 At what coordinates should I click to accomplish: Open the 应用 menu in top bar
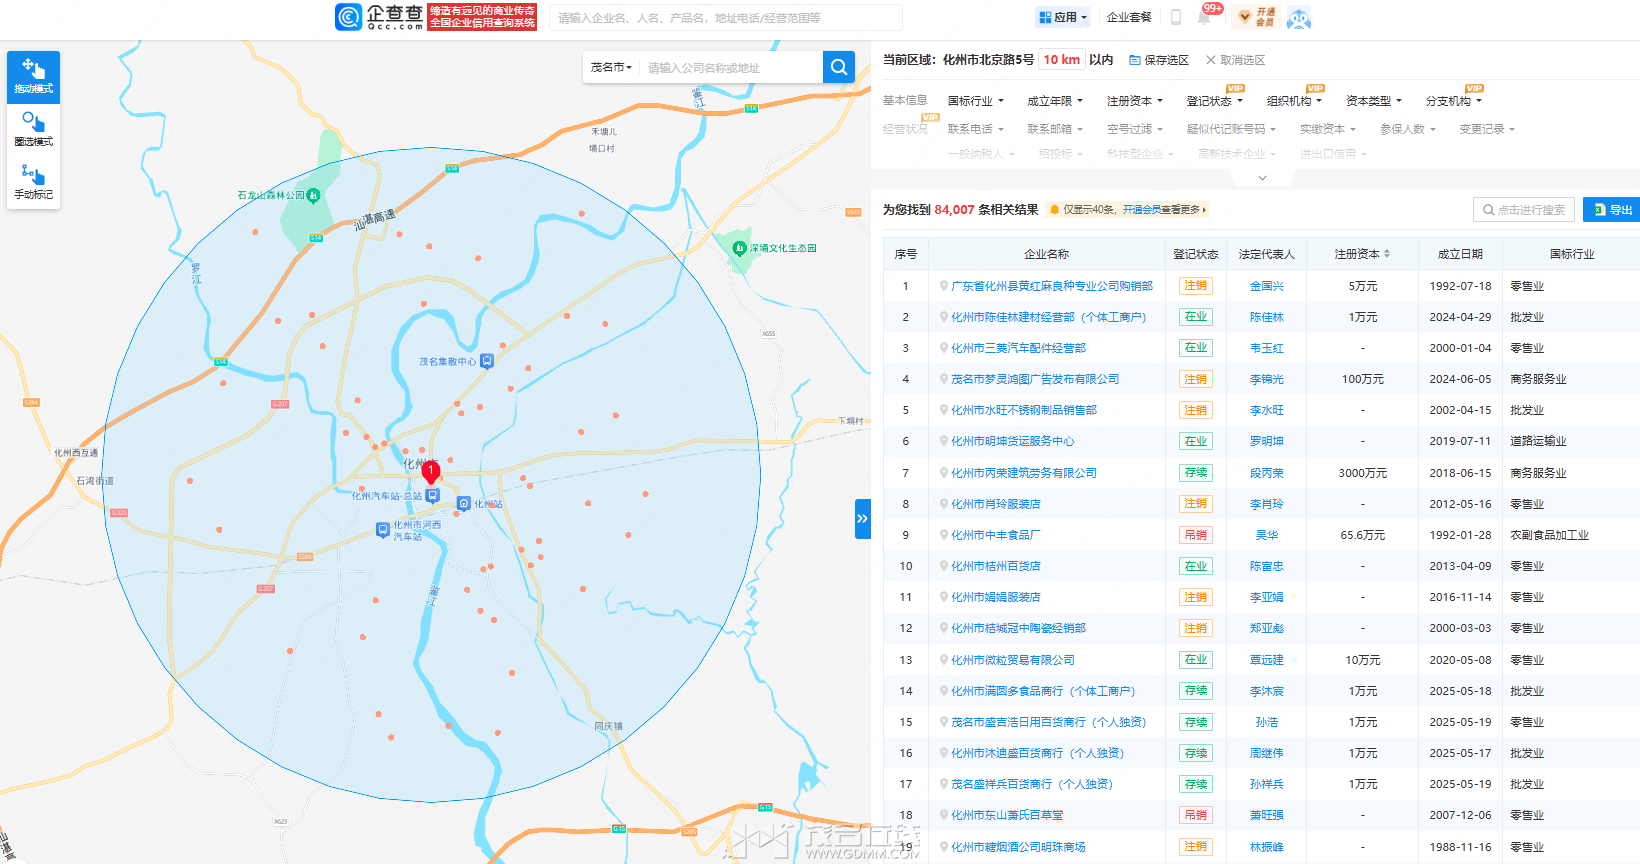(1063, 17)
